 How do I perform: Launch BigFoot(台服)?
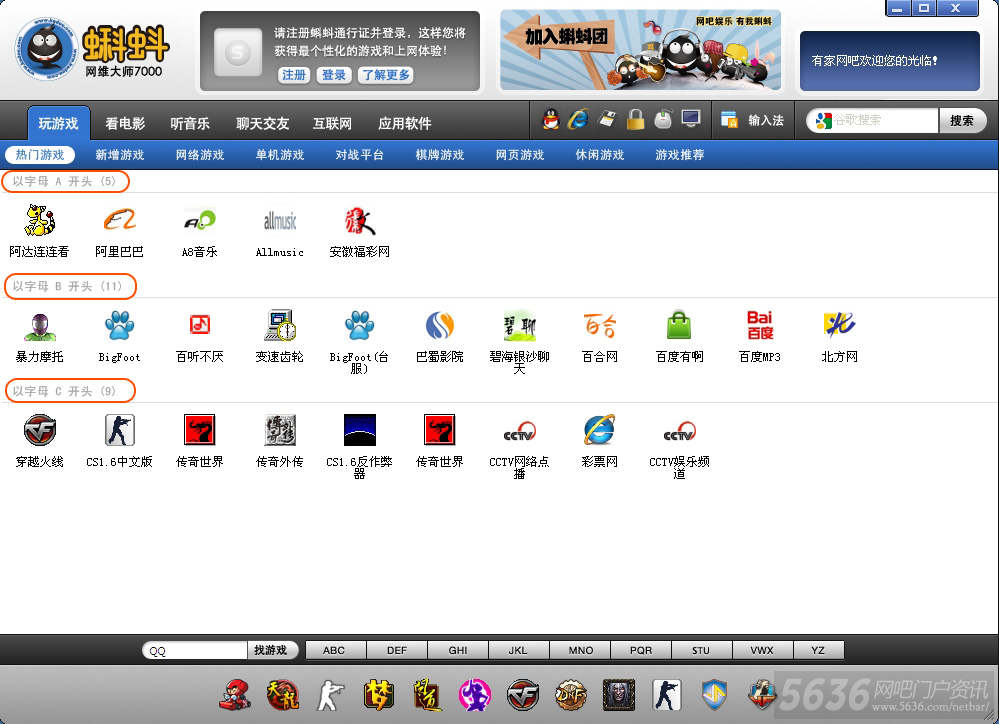pos(359,342)
